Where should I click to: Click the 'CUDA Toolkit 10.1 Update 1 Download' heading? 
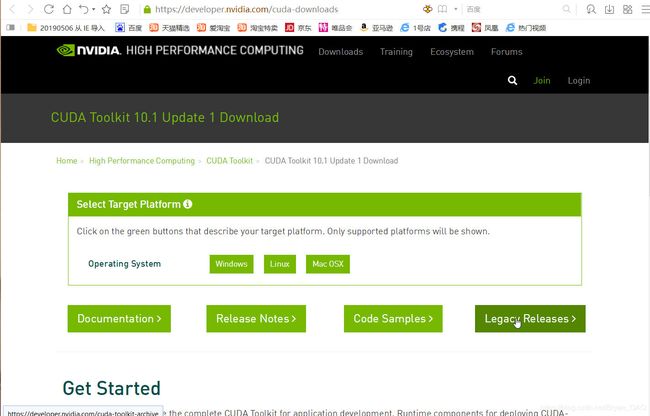[165, 118]
